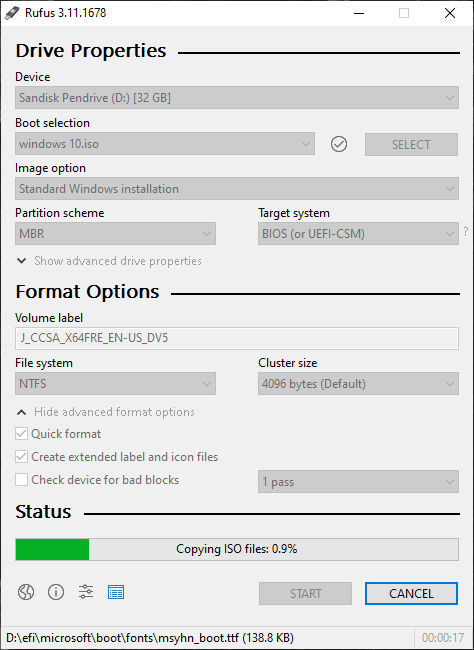Collapse Hide advanced format options

tap(105, 412)
